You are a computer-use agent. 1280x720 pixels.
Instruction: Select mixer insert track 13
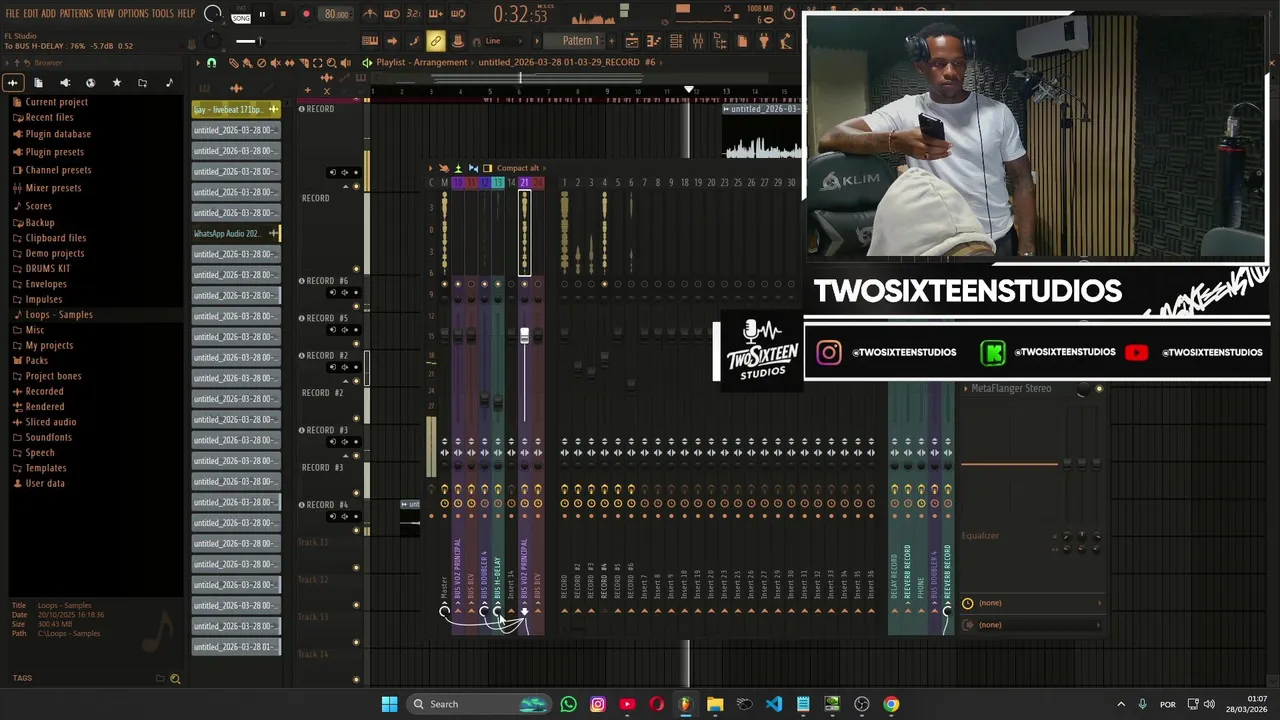coord(497,182)
